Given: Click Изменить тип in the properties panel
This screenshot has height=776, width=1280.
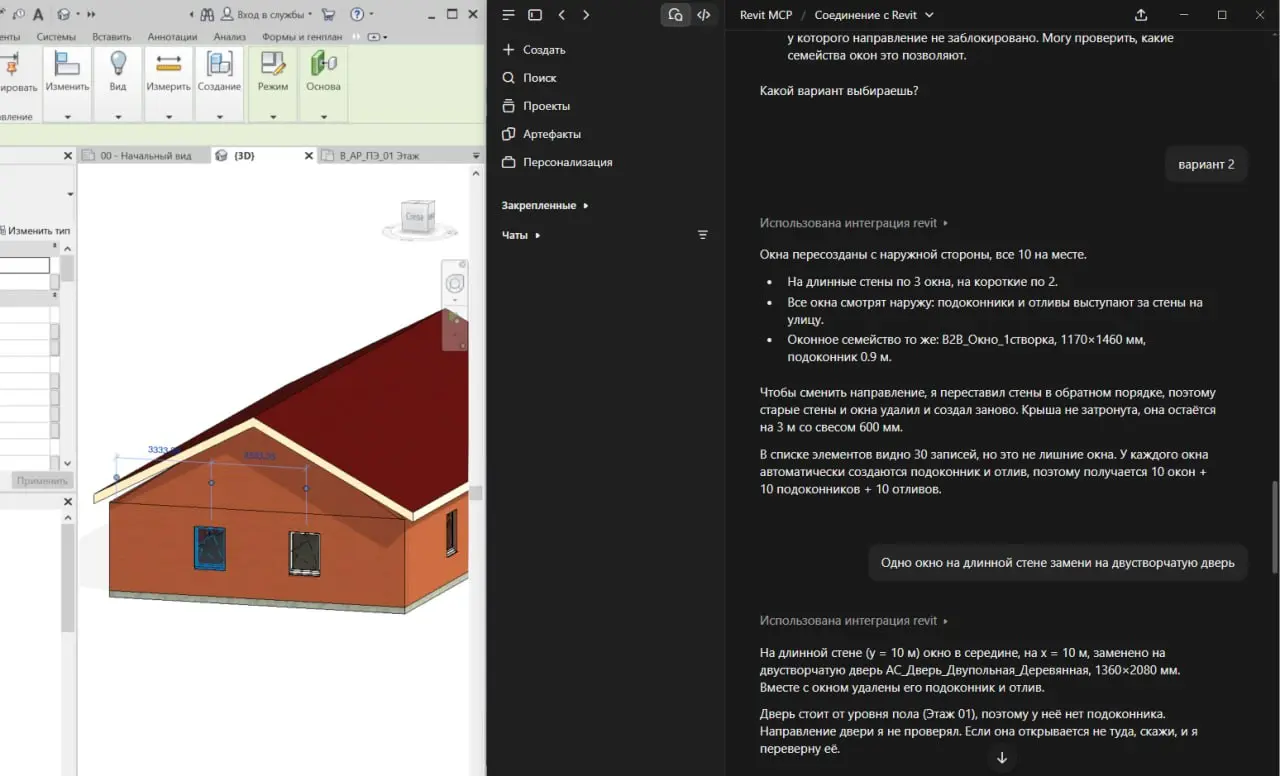Looking at the screenshot, I should click(x=37, y=231).
